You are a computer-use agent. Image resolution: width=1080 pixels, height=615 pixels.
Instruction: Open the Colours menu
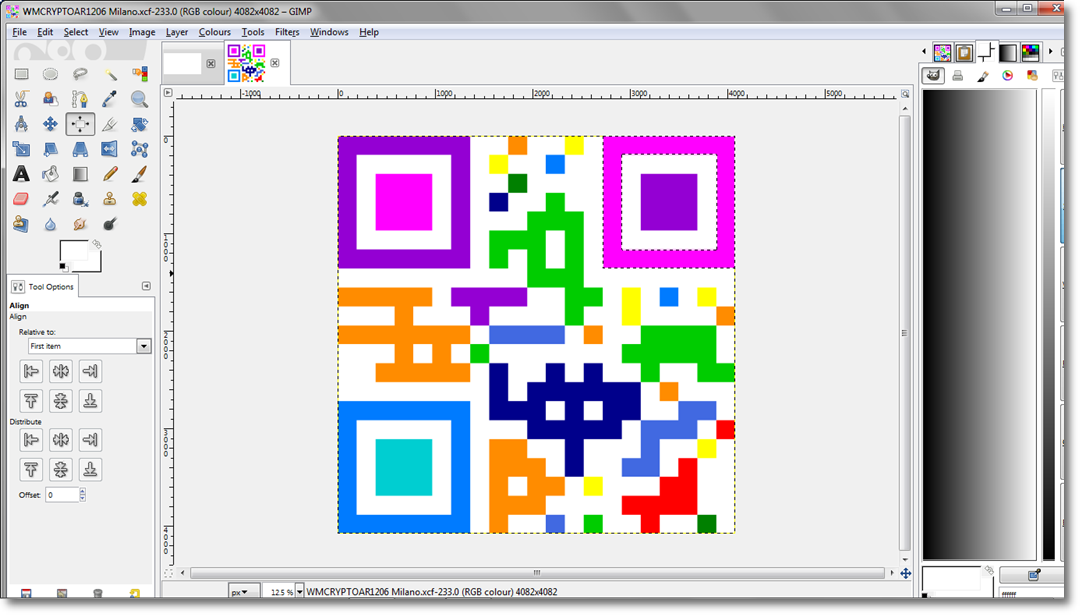[x=214, y=32]
